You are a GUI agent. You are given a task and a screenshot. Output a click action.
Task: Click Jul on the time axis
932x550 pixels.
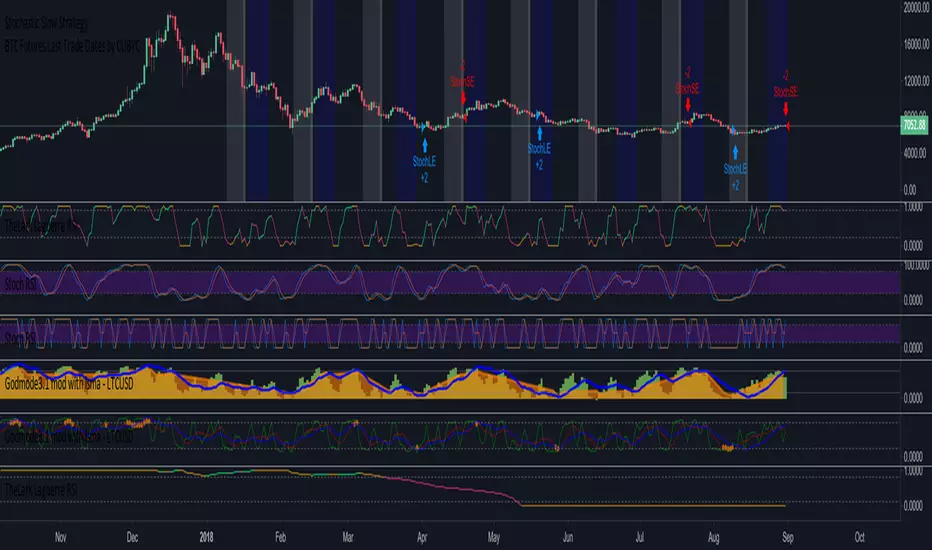click(x=640, y=538)
